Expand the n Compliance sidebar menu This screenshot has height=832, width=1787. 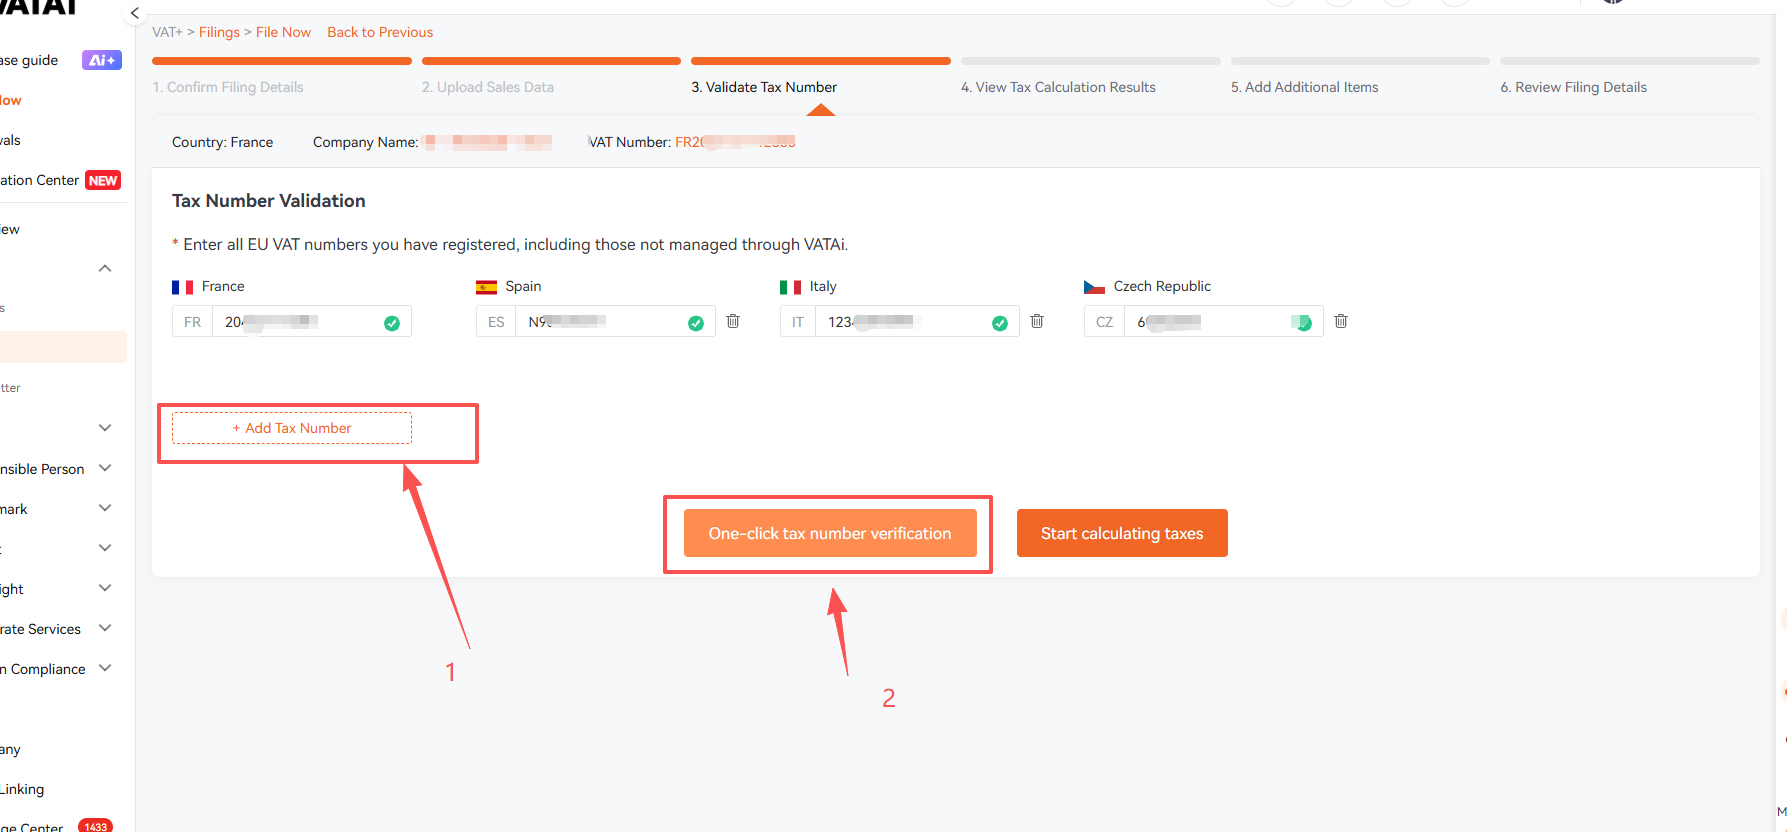click(x=105, y=668)
